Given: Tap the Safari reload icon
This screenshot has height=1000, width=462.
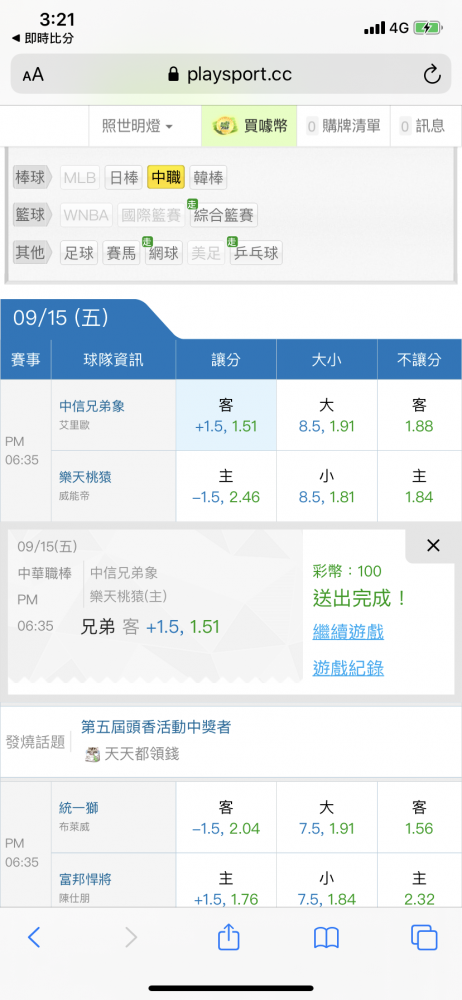Looking at the screenshot, I should [x=432, y=75].
